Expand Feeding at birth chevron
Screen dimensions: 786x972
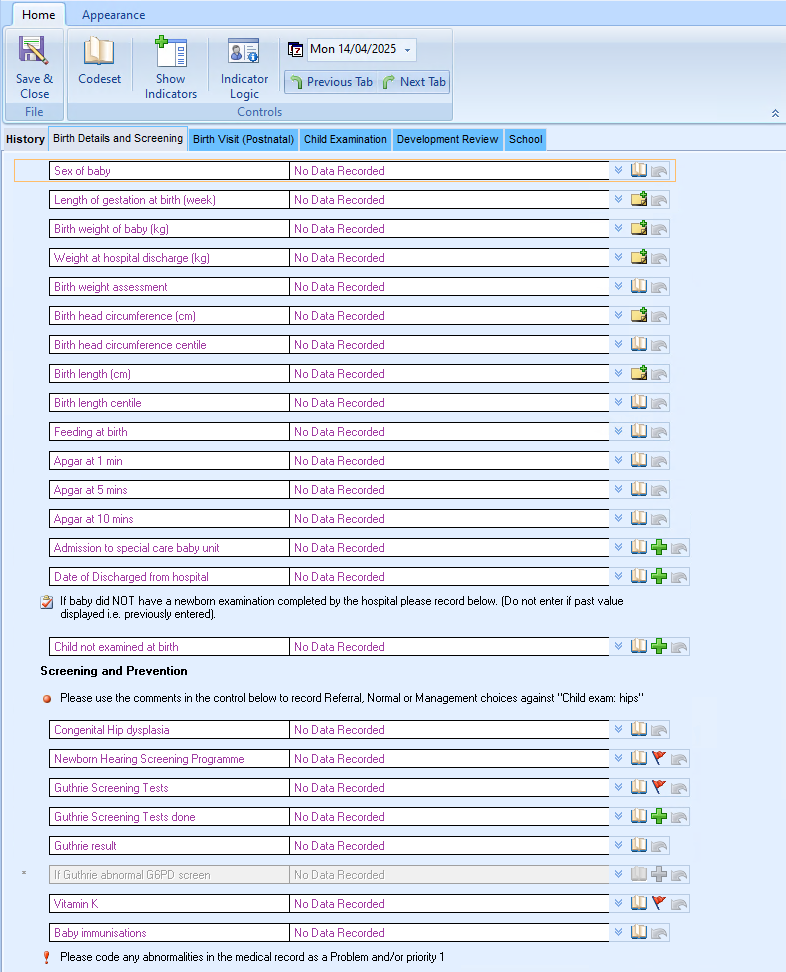click(618, 431)
